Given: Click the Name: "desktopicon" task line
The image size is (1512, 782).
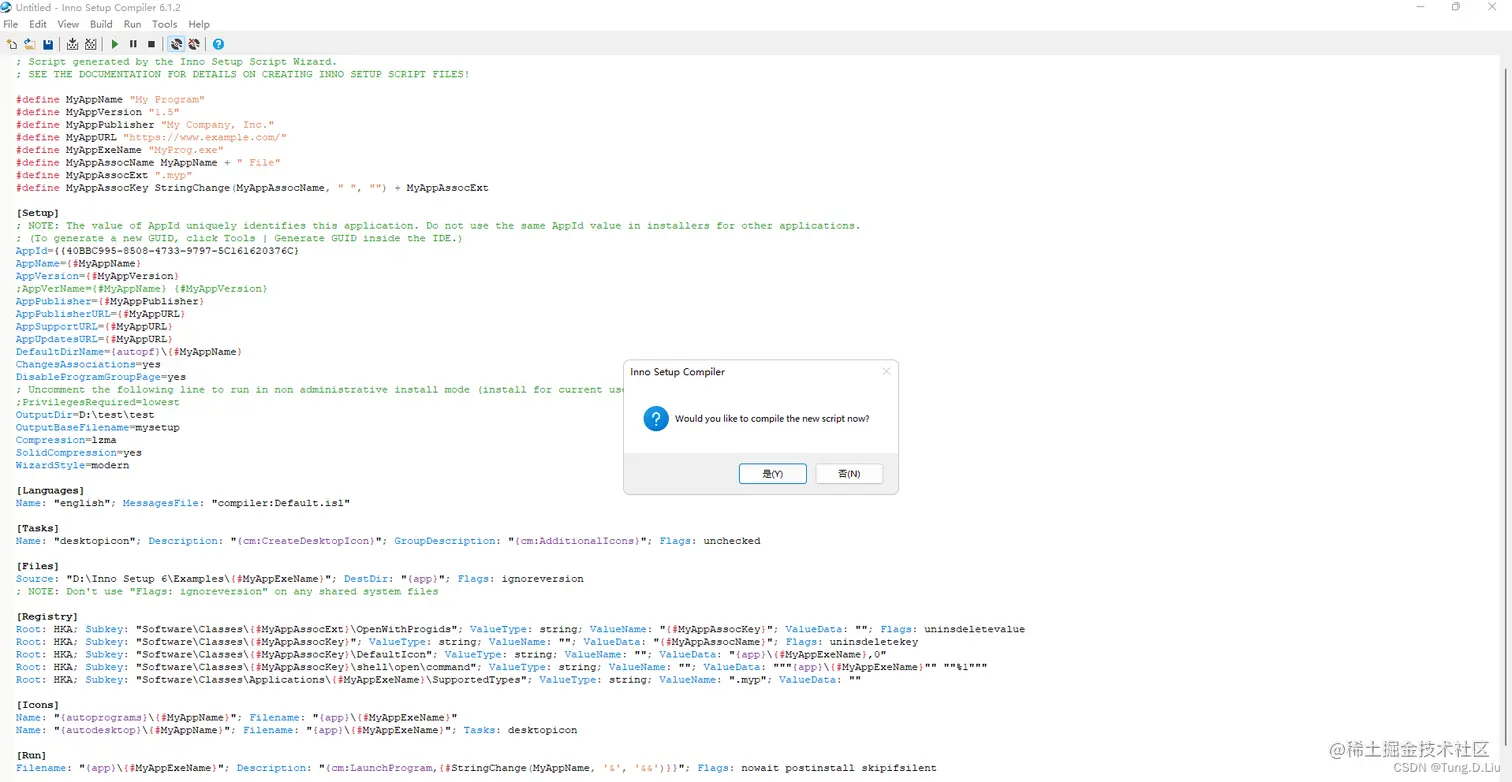Looking at the screenshot, I should click(388, 541).
